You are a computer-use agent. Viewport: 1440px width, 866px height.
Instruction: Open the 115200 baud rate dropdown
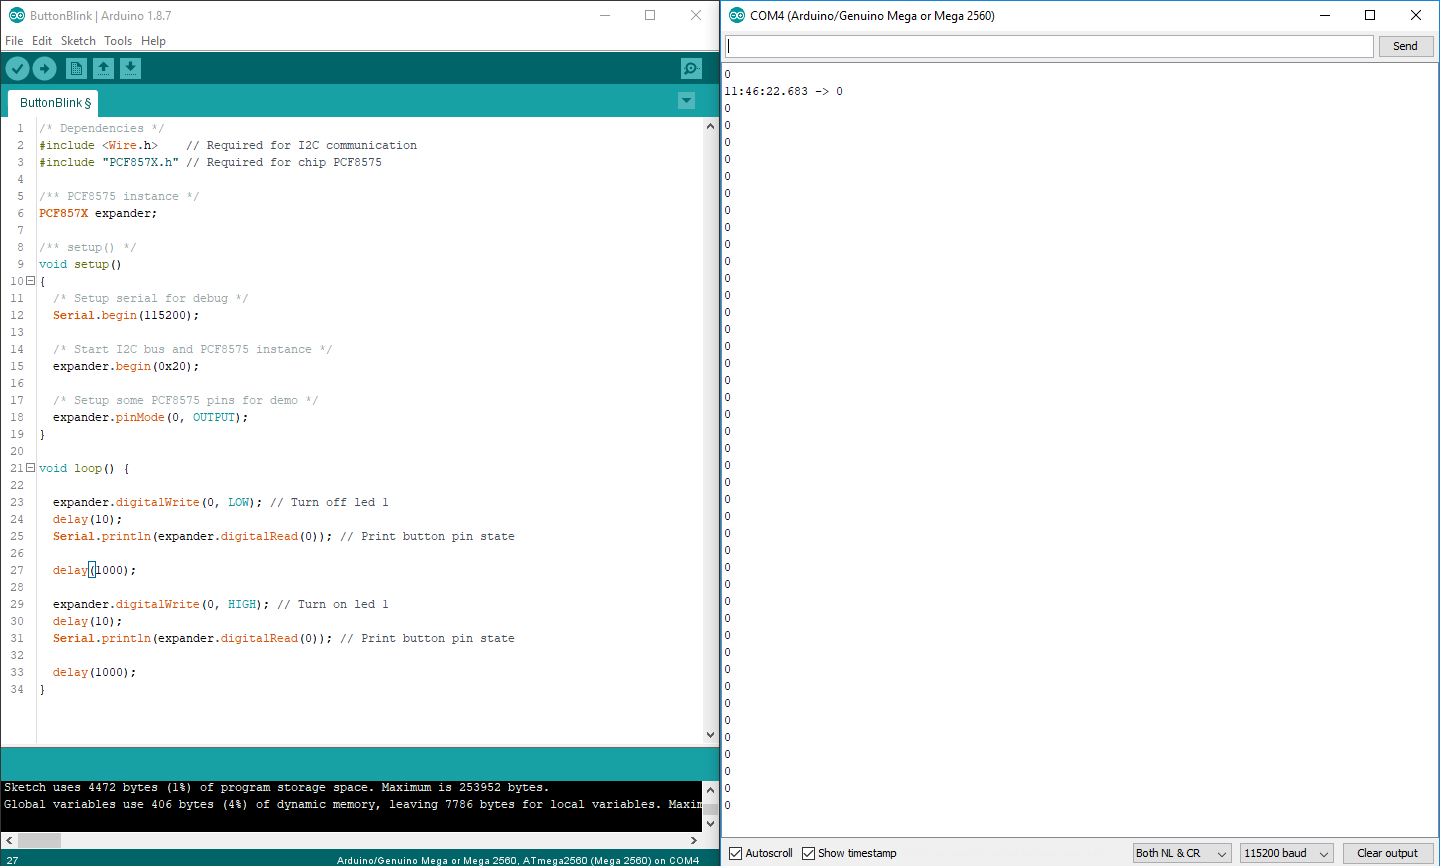pos(1287,853)
